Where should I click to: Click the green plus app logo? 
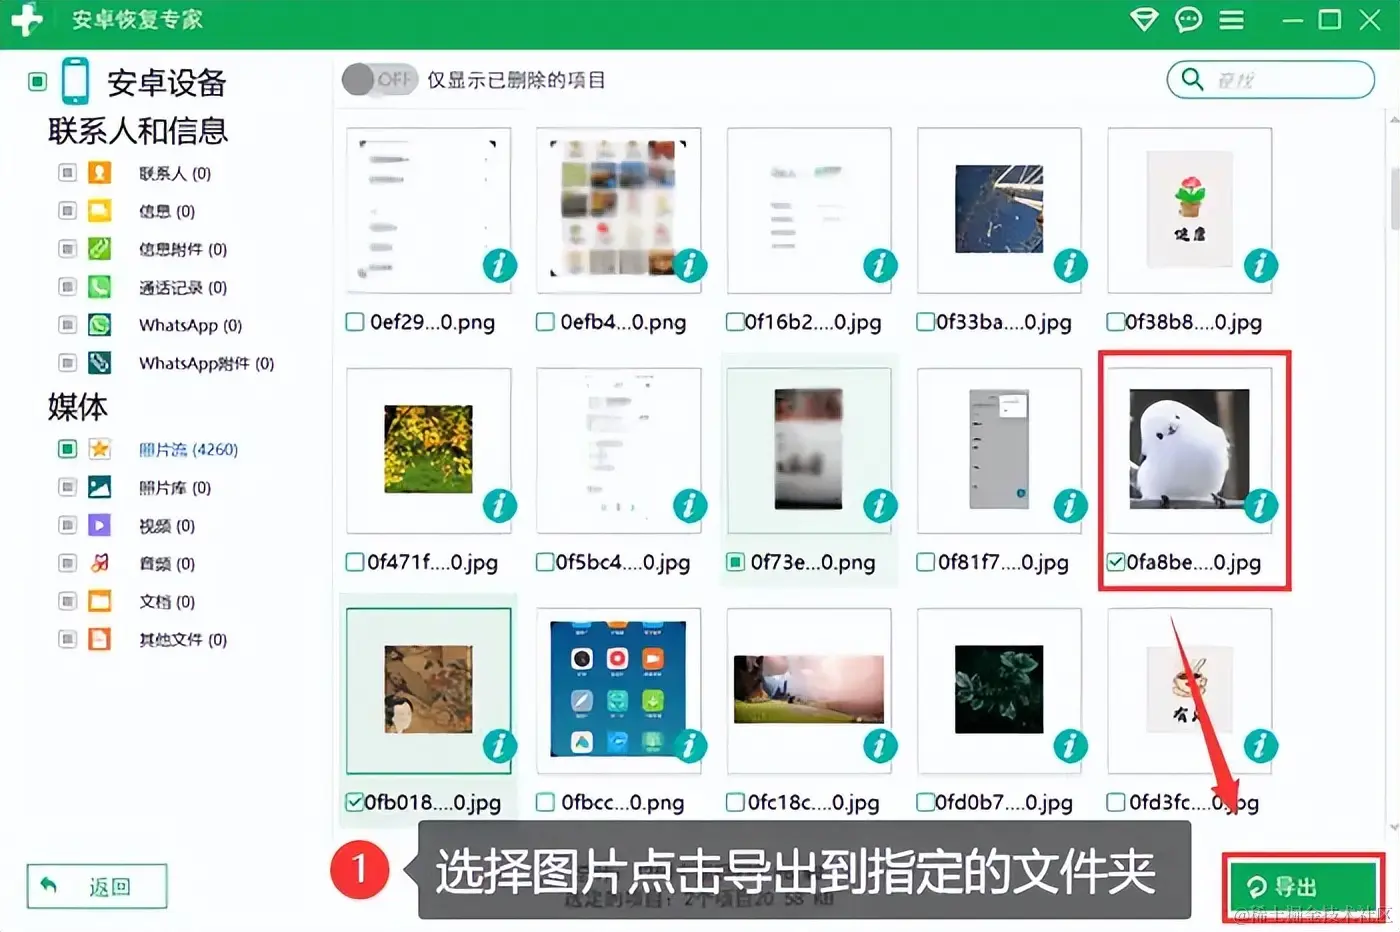(x=26, y=18)
